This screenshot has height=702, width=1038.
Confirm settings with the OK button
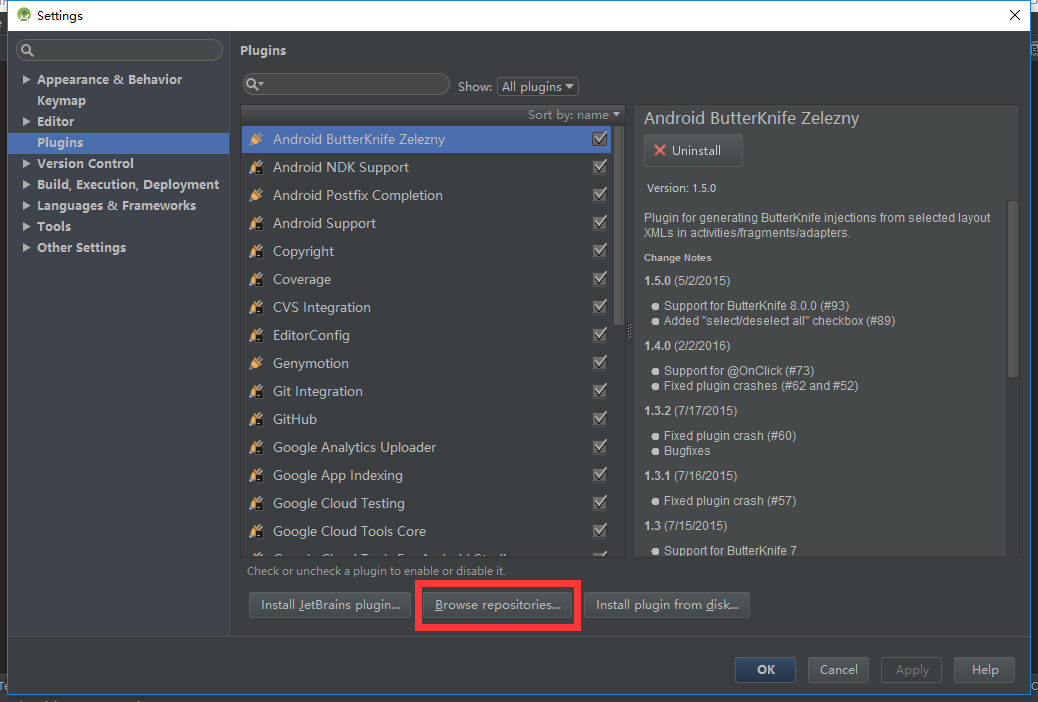click(765, 670)
